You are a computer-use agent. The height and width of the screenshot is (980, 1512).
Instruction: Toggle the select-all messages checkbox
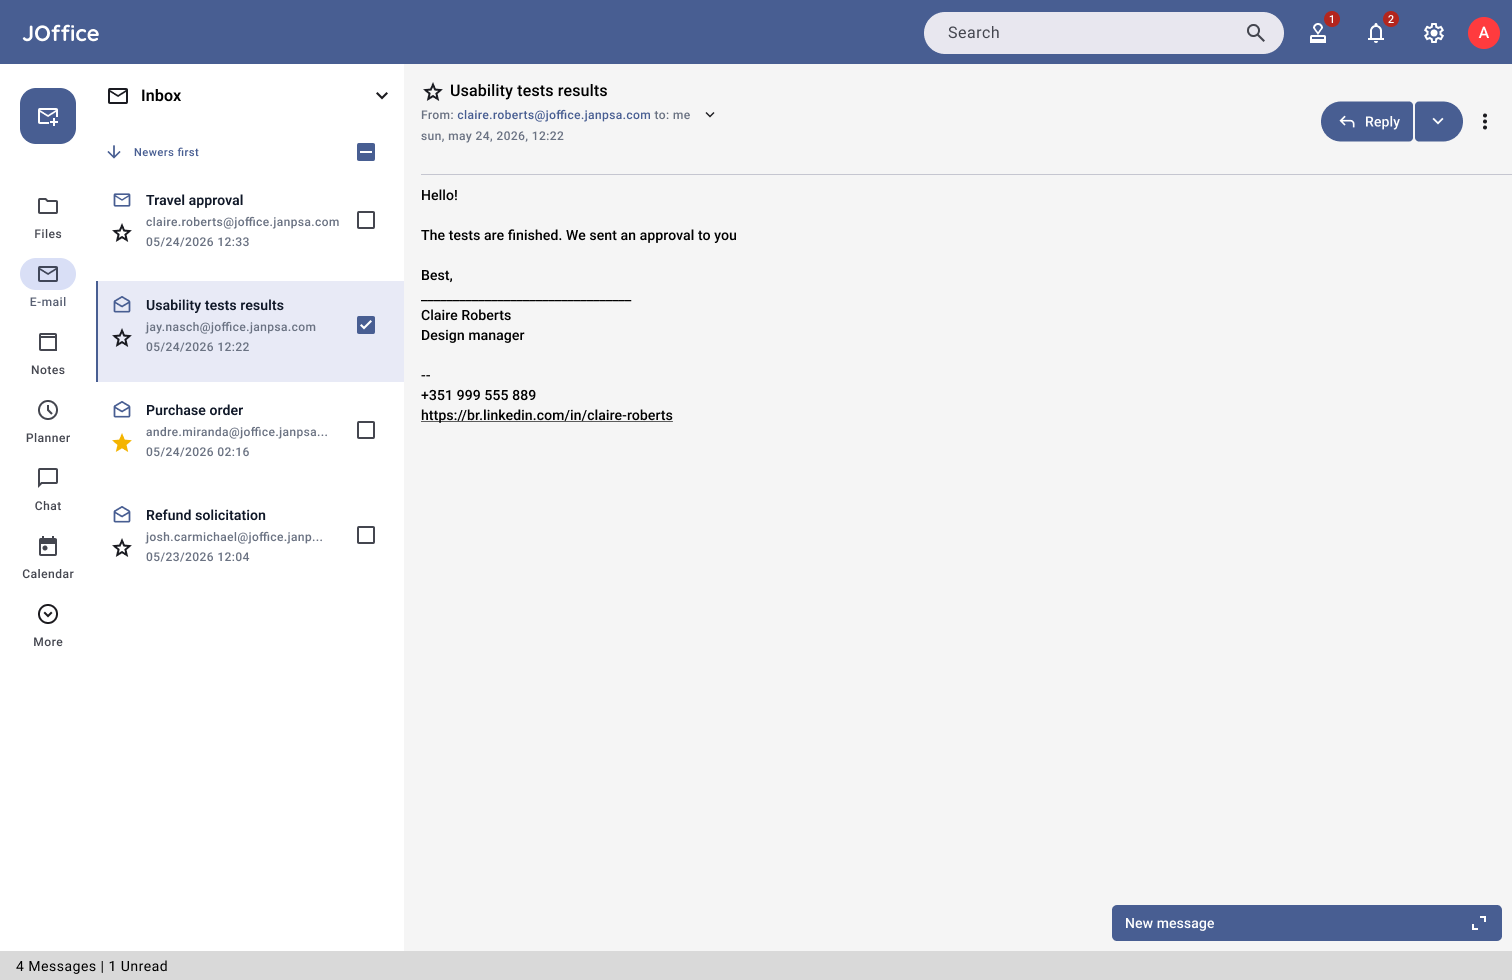[x=366, y=152]
